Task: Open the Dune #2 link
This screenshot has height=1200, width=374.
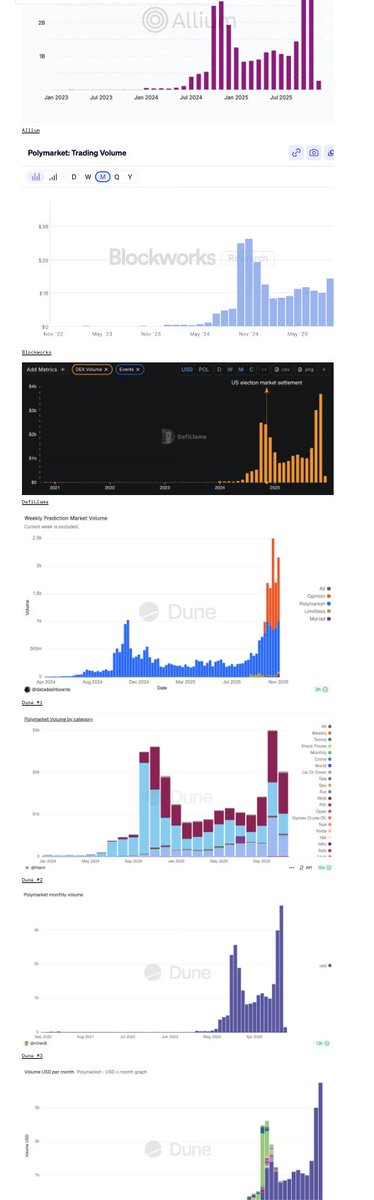Action: click(32, 879)
